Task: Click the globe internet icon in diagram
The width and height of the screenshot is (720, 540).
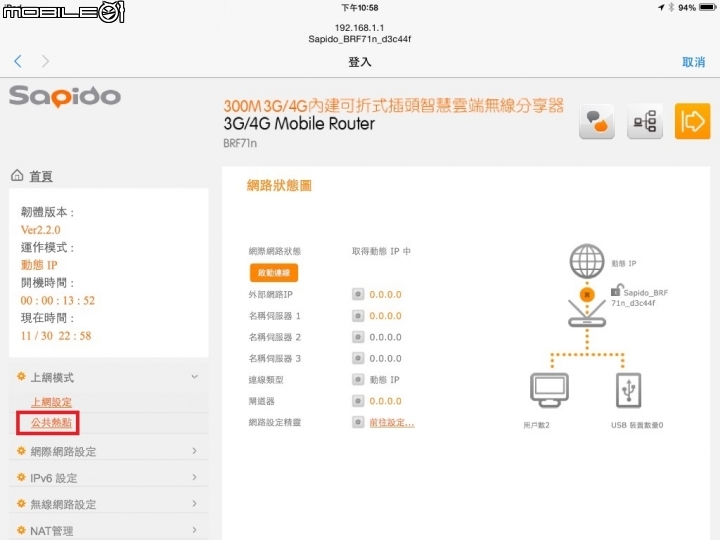Action: coord(587,261)
